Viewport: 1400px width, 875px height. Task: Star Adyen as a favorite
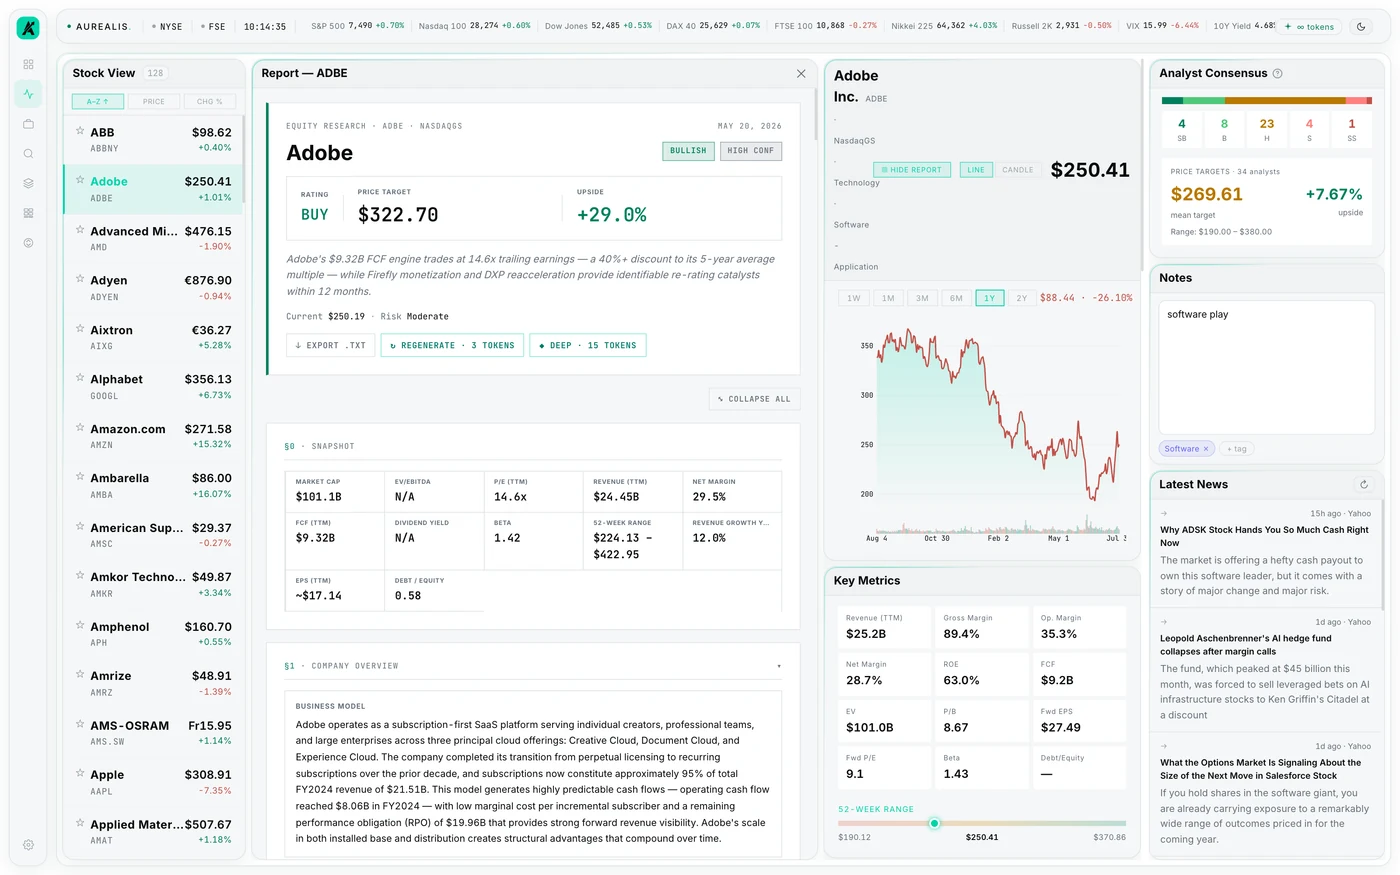point(79,279)
